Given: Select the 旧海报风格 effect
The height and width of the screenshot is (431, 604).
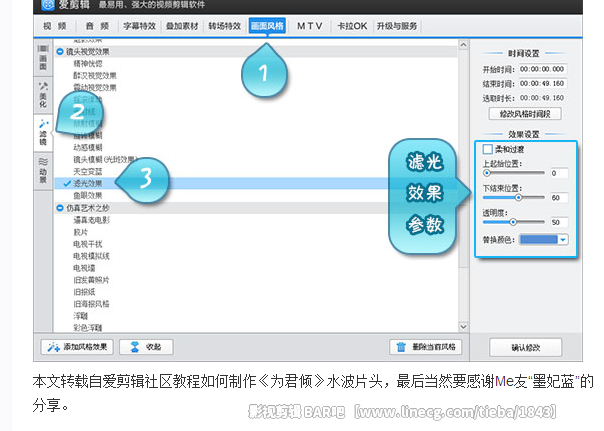Looking at the screenshot, I should 91,304.
